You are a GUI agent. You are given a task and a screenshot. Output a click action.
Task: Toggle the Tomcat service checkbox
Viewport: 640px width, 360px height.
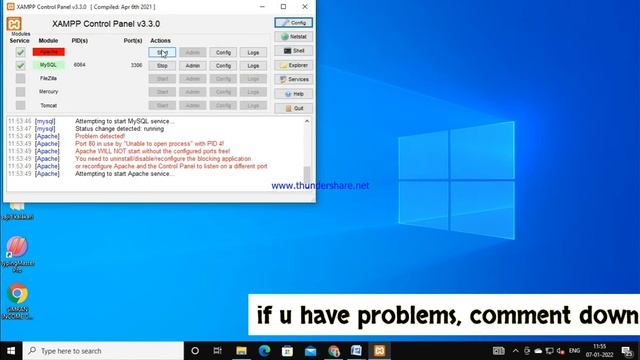tap(20, 105)
